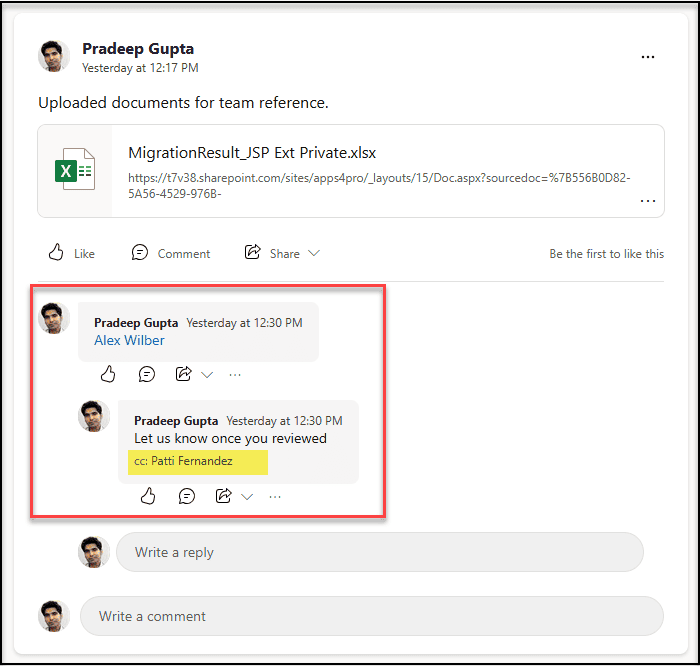Click the Write a reply field
The height and width of the screenshot is (666, 700).
[x=379, y=552]
